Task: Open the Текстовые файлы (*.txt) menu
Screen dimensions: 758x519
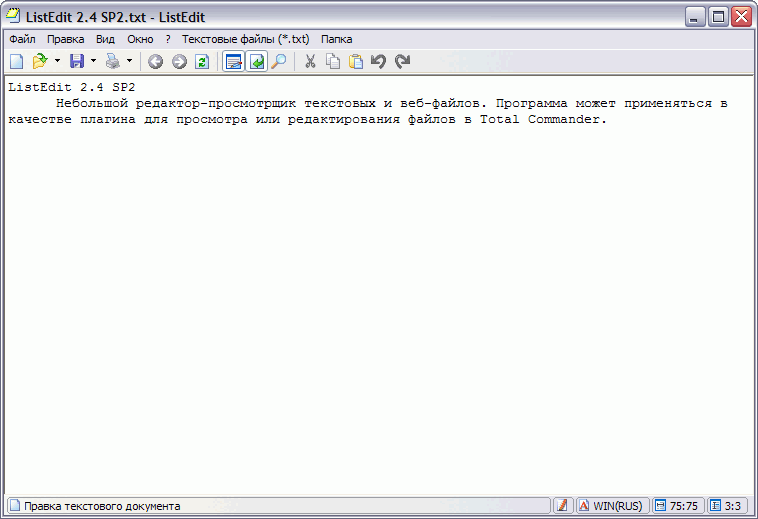Action: point(246,39)
